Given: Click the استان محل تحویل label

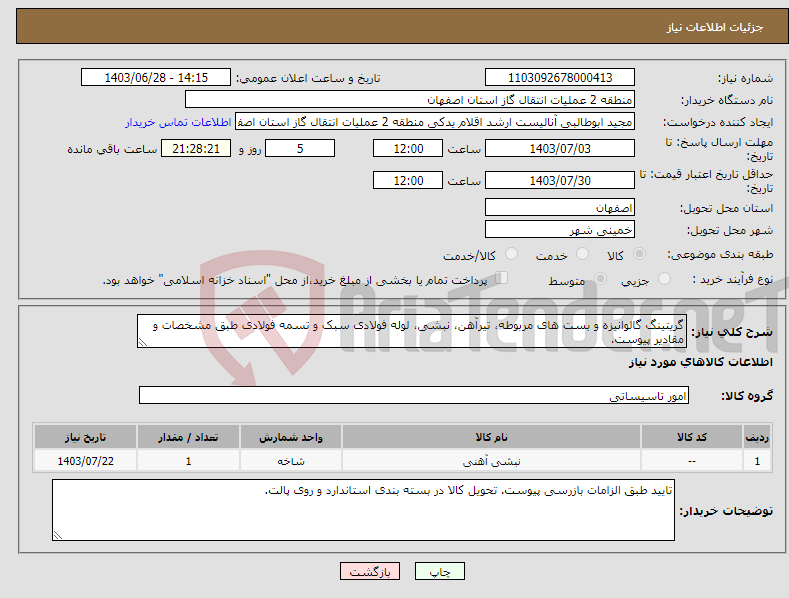Looking at the screenshot, I should (727, 208).
